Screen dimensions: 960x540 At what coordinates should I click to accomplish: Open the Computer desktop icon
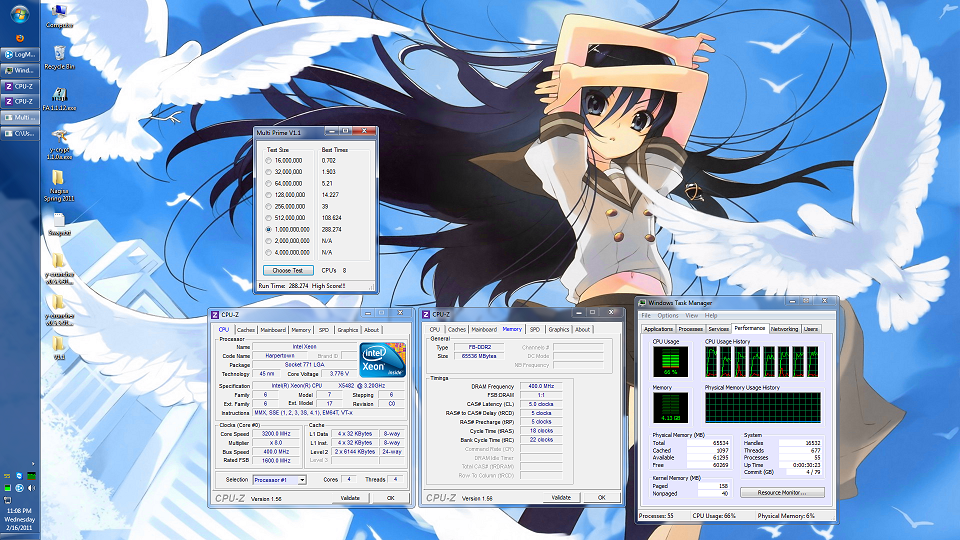59,12
